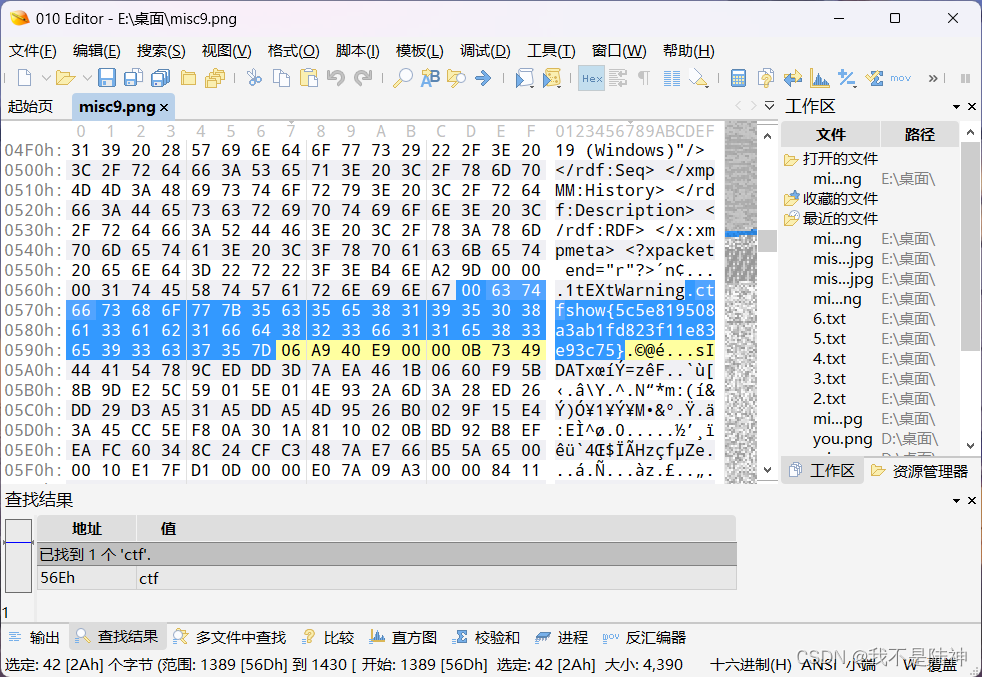This screenshot has width=982, height=677.
Task: Open you.png from the recent files list
Action: coord(840,438)
